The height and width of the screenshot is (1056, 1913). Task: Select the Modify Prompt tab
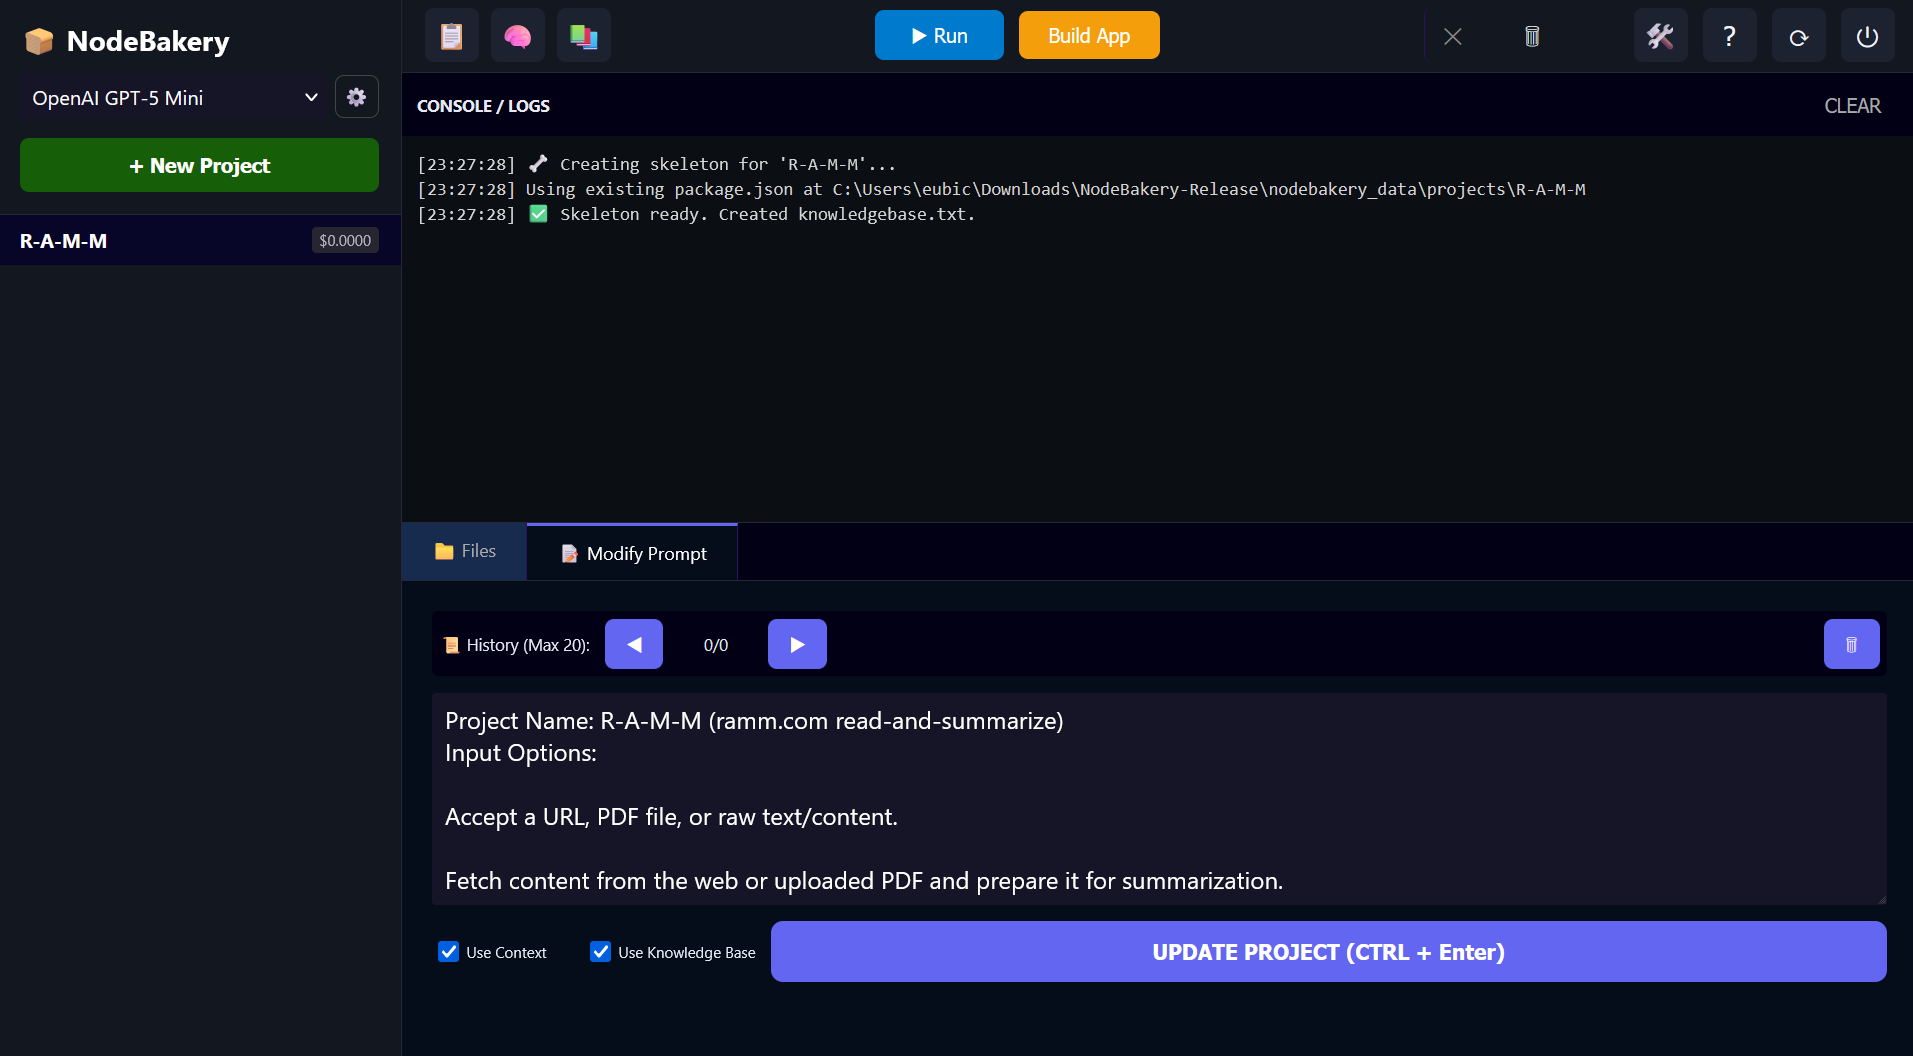[633, 553]
